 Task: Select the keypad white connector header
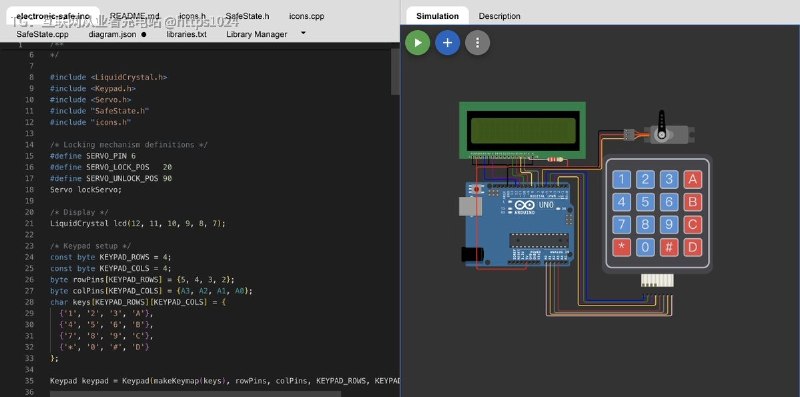[657, 280]
